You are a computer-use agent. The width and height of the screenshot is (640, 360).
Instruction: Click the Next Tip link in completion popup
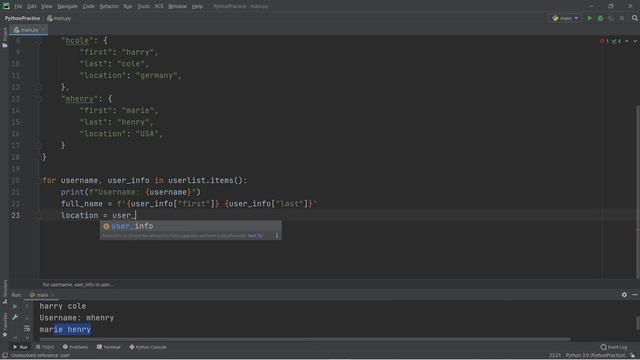pyautogui.click(x=255, y=236)
